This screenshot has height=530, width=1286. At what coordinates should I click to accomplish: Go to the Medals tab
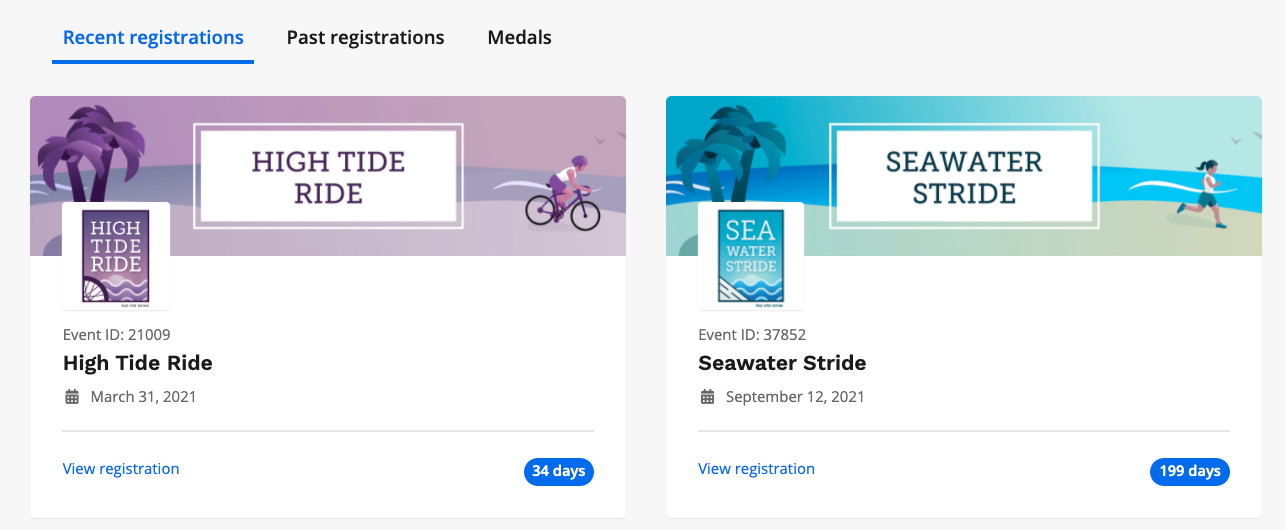519,38
